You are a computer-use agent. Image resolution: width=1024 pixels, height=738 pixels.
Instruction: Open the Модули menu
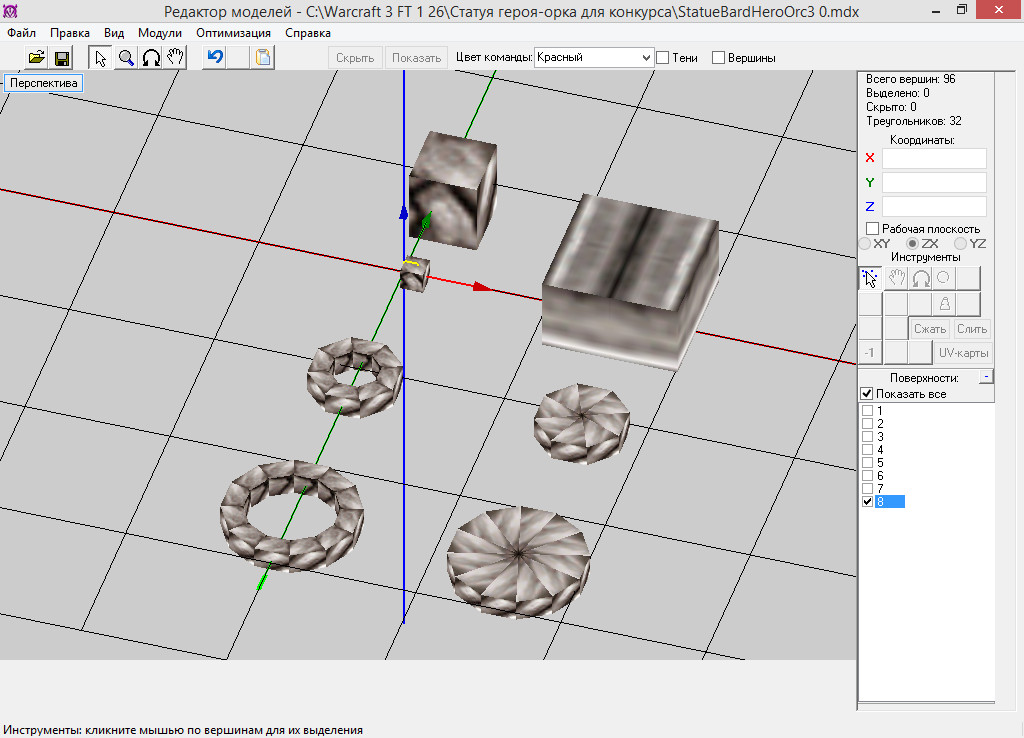(159, 33)
